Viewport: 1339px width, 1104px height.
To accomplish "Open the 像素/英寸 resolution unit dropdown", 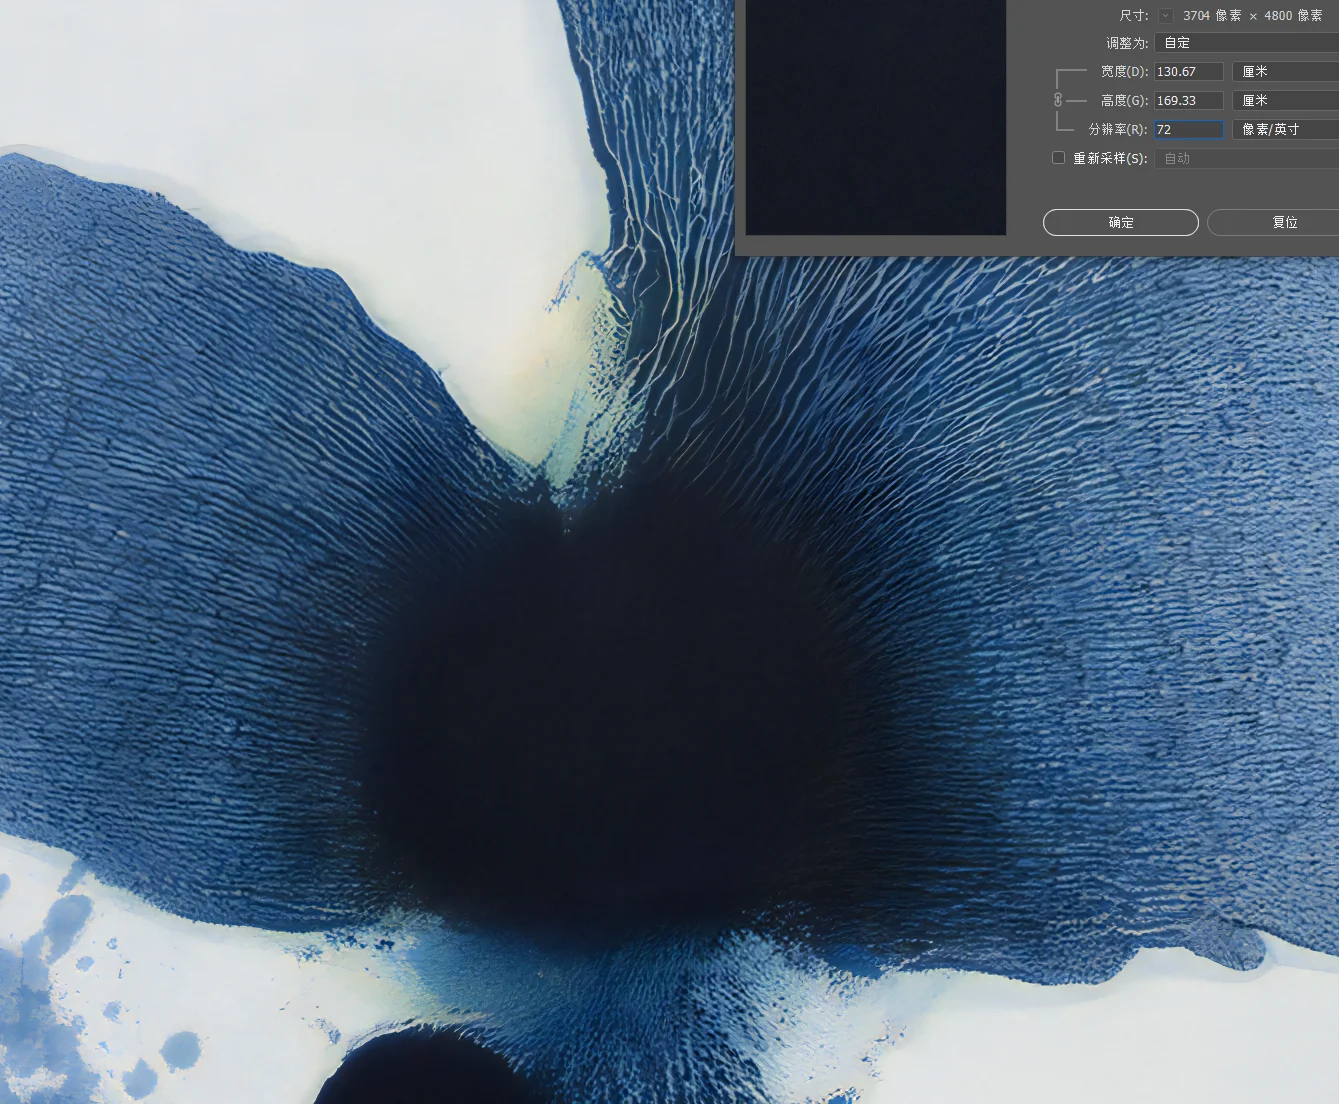I will [1285, 130].
